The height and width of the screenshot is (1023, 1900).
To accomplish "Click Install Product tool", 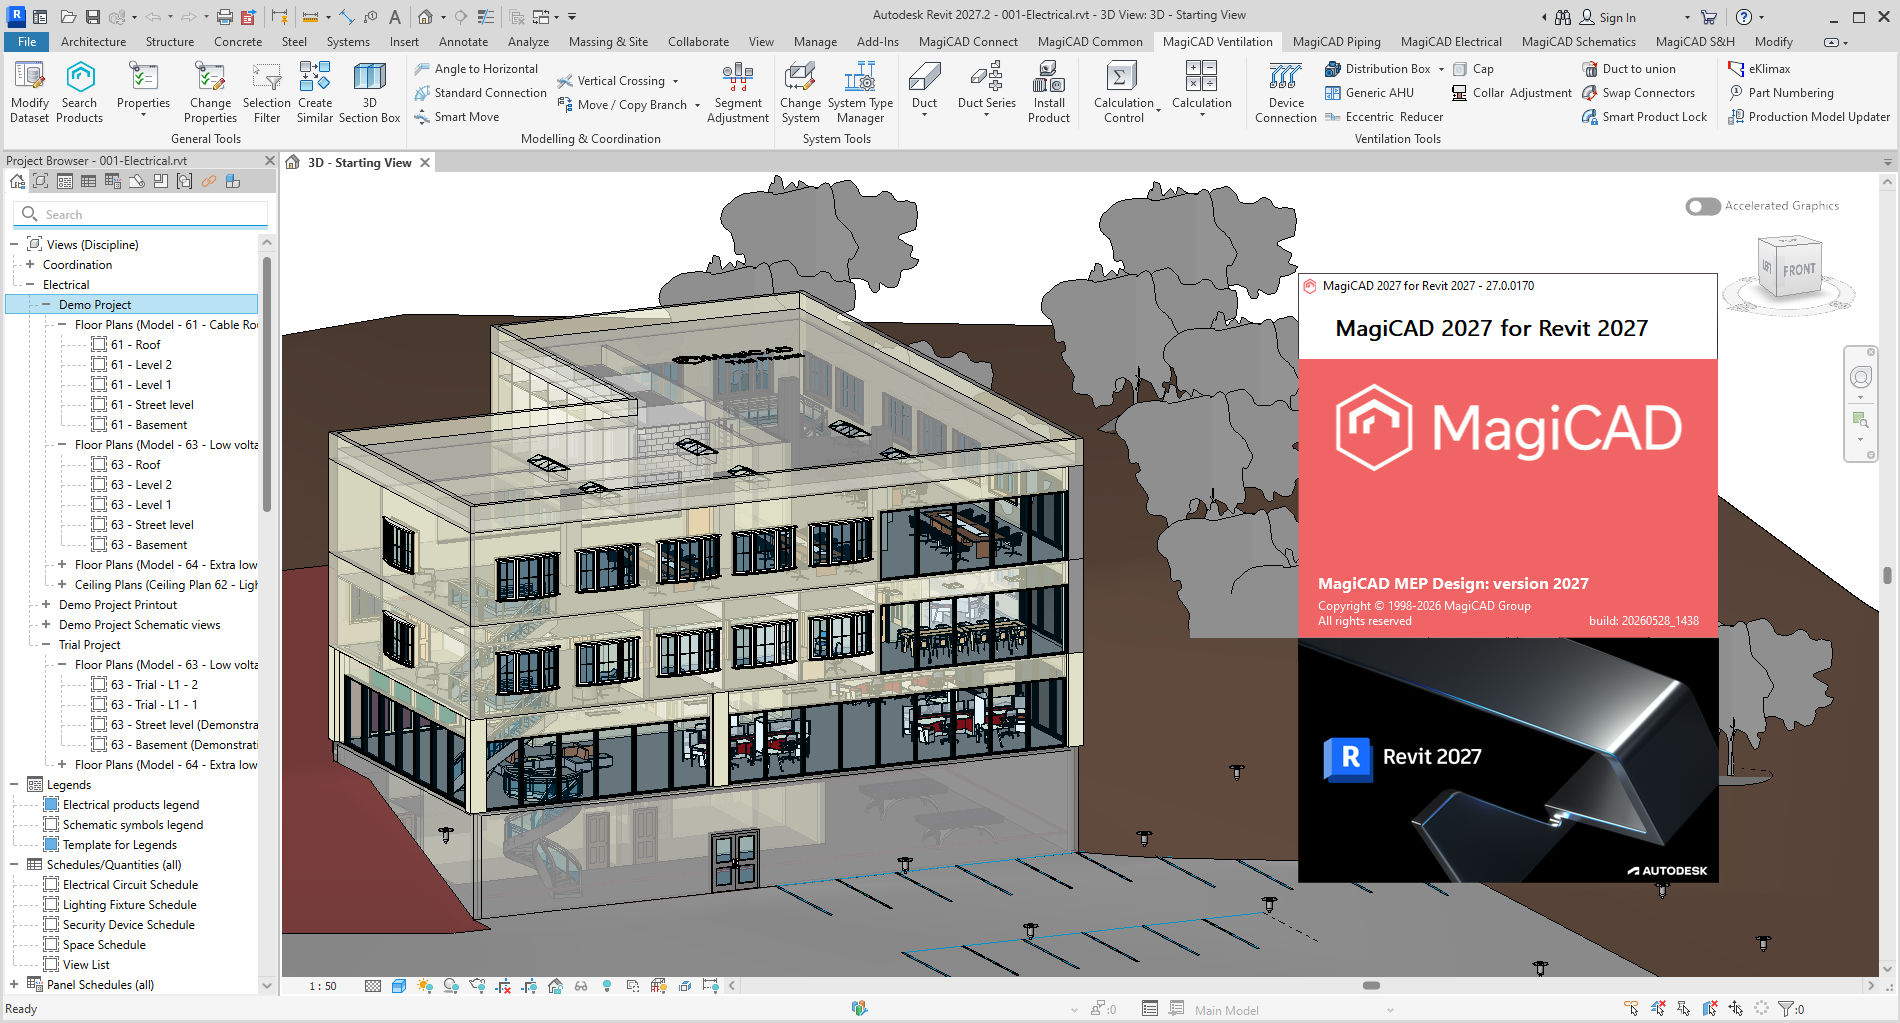I will [1049, 92].
